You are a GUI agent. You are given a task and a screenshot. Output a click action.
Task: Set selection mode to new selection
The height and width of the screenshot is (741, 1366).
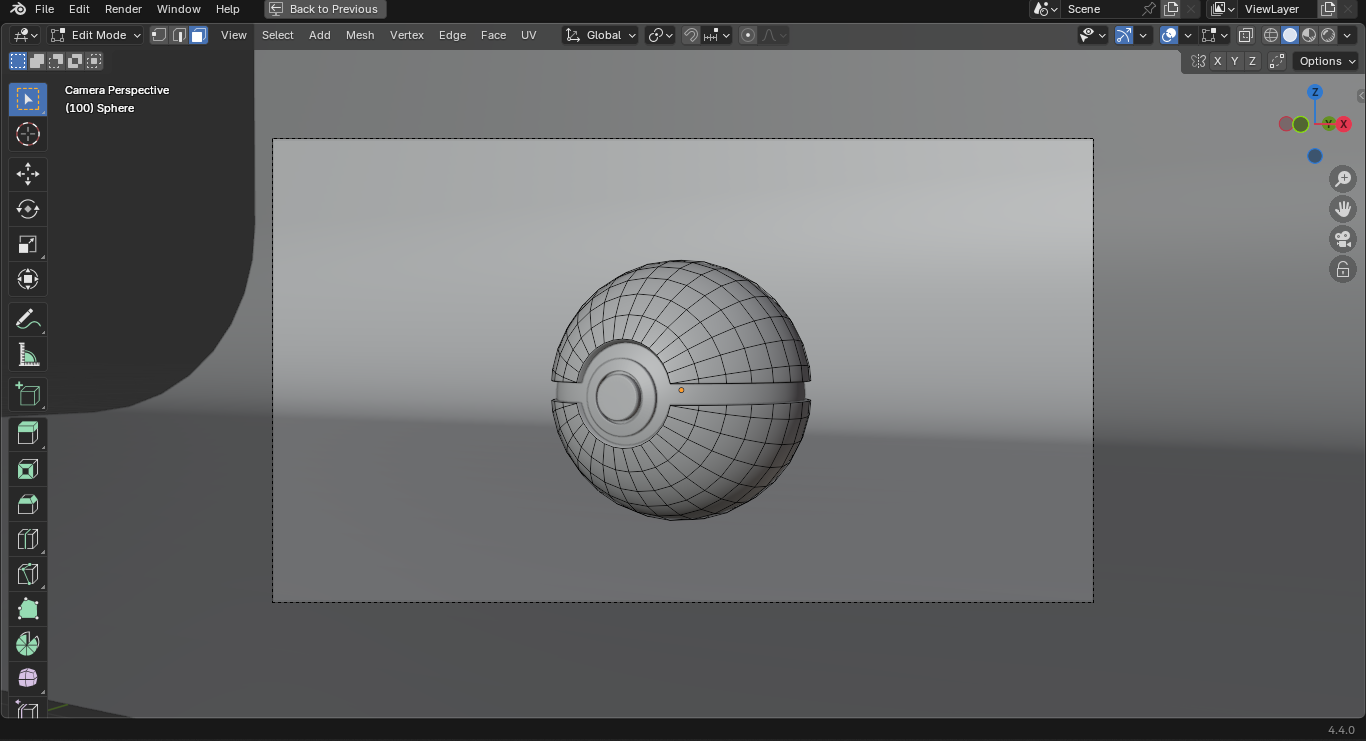tap(18, 61)
